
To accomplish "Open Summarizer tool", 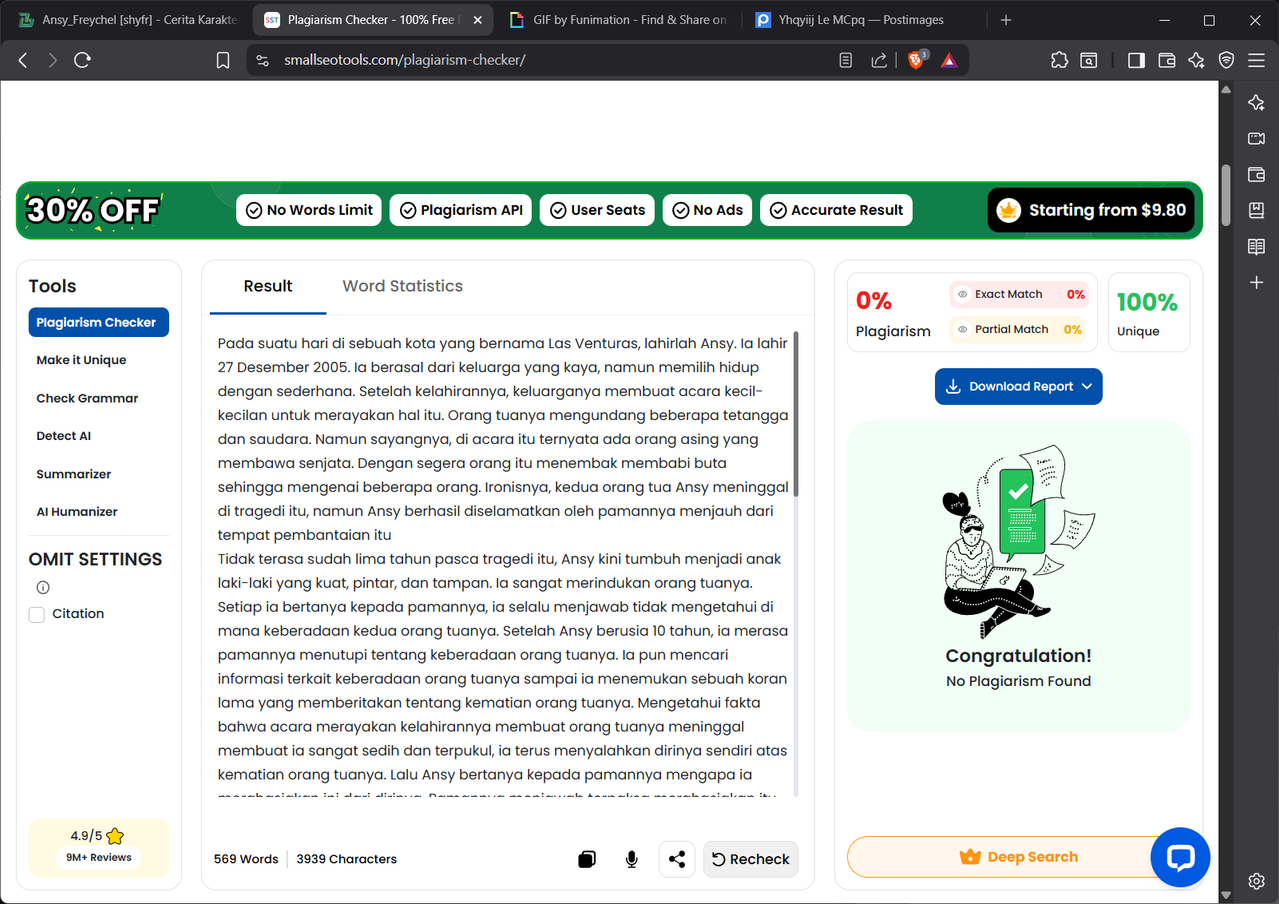I will 73,474.
